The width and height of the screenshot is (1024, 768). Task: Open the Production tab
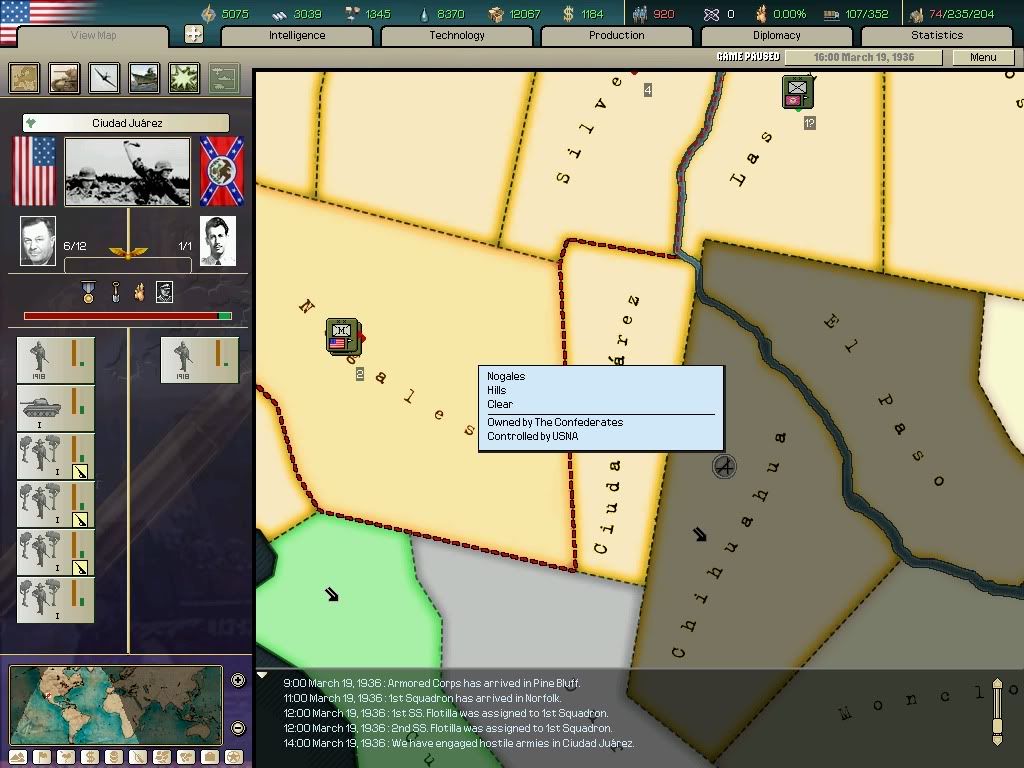tap(616, 35)
